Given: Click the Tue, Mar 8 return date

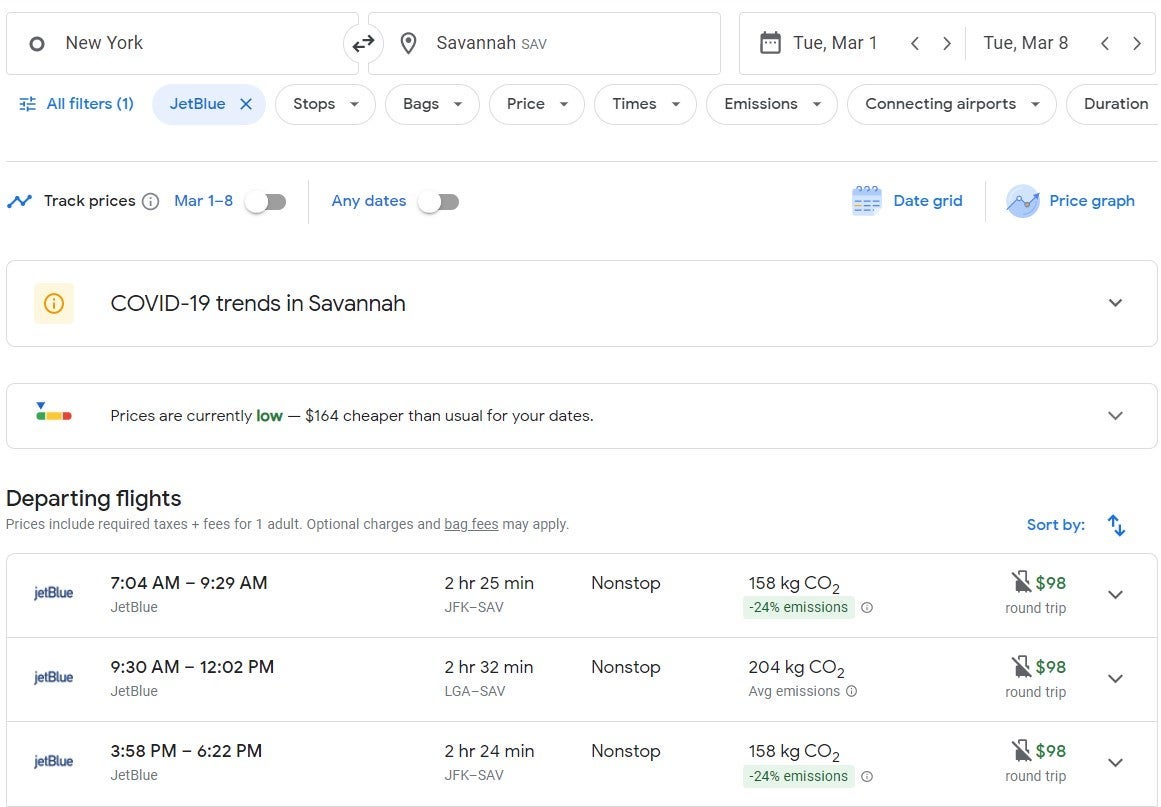Looking at the screenshot, I should (1026, 43).
